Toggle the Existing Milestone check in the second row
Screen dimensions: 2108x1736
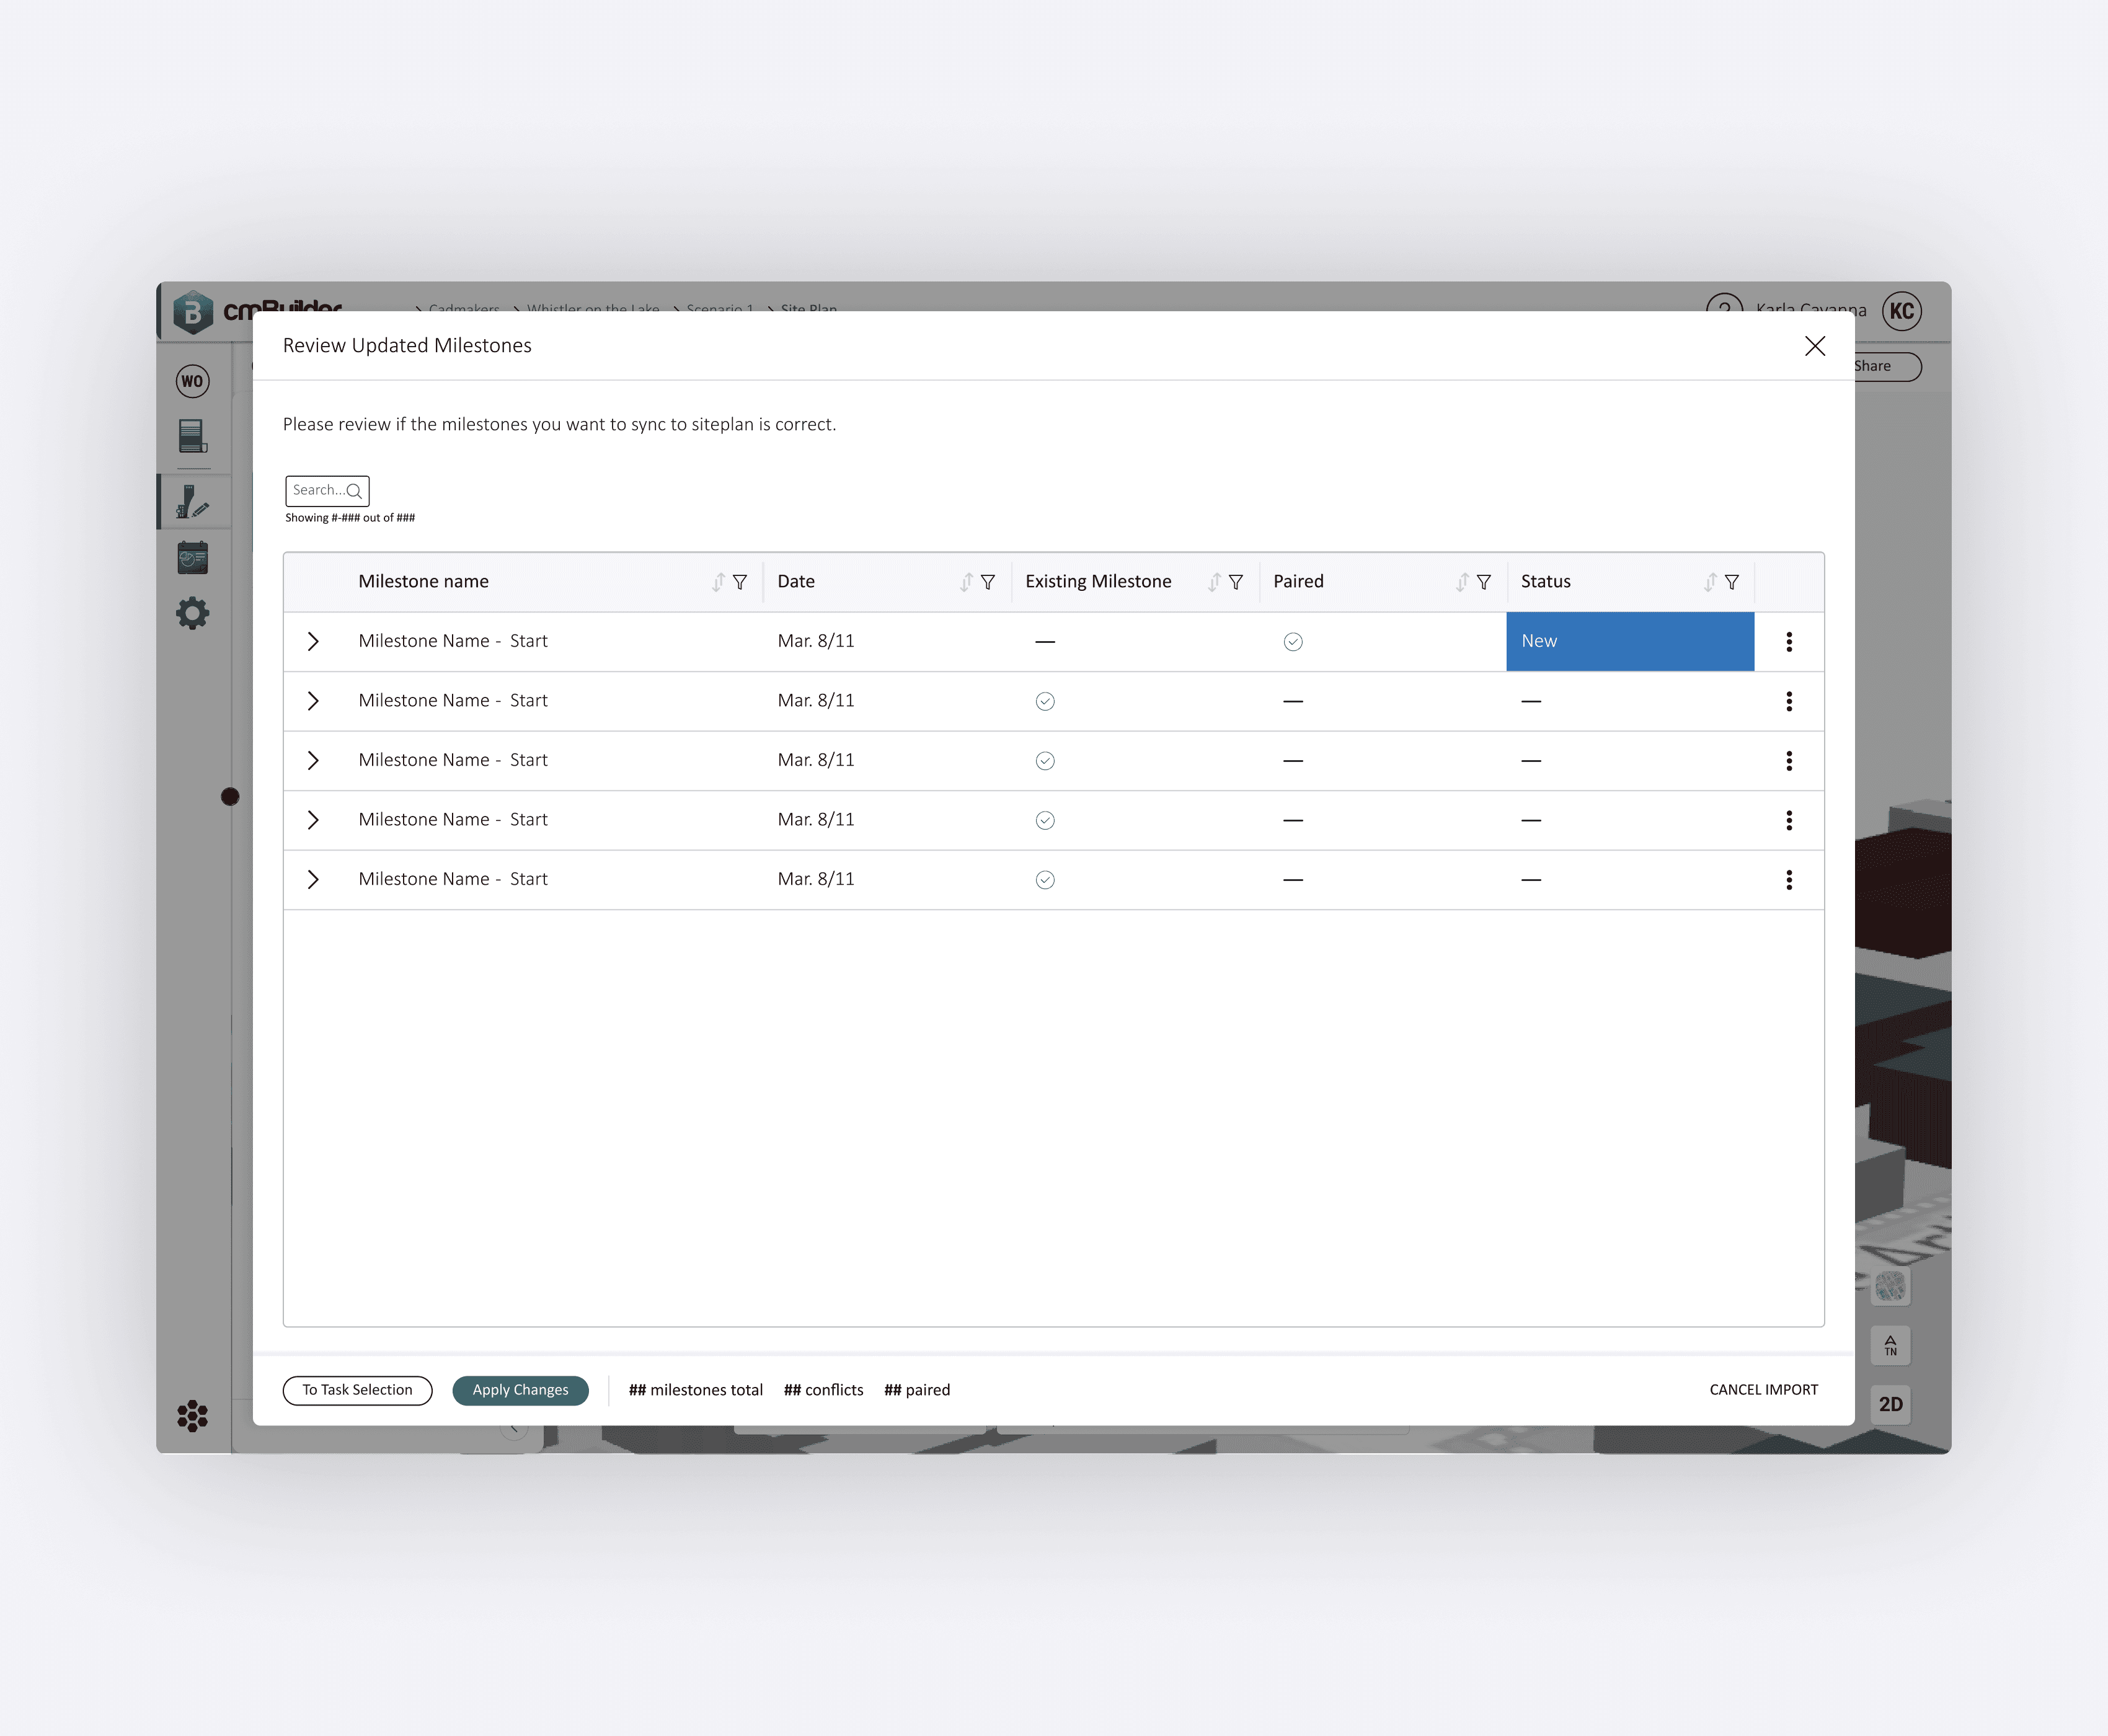pyautogui.click(x=1045, y=701)
